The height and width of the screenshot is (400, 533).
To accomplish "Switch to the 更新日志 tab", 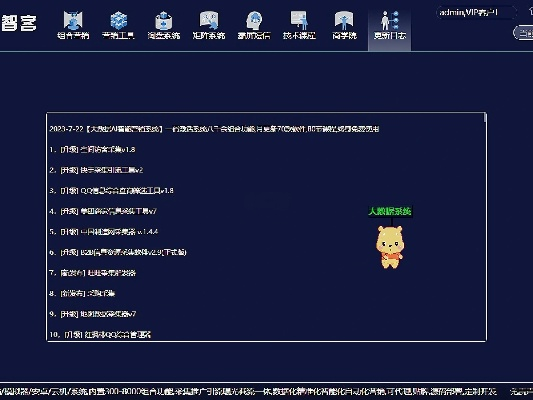I will click(390, 29).
